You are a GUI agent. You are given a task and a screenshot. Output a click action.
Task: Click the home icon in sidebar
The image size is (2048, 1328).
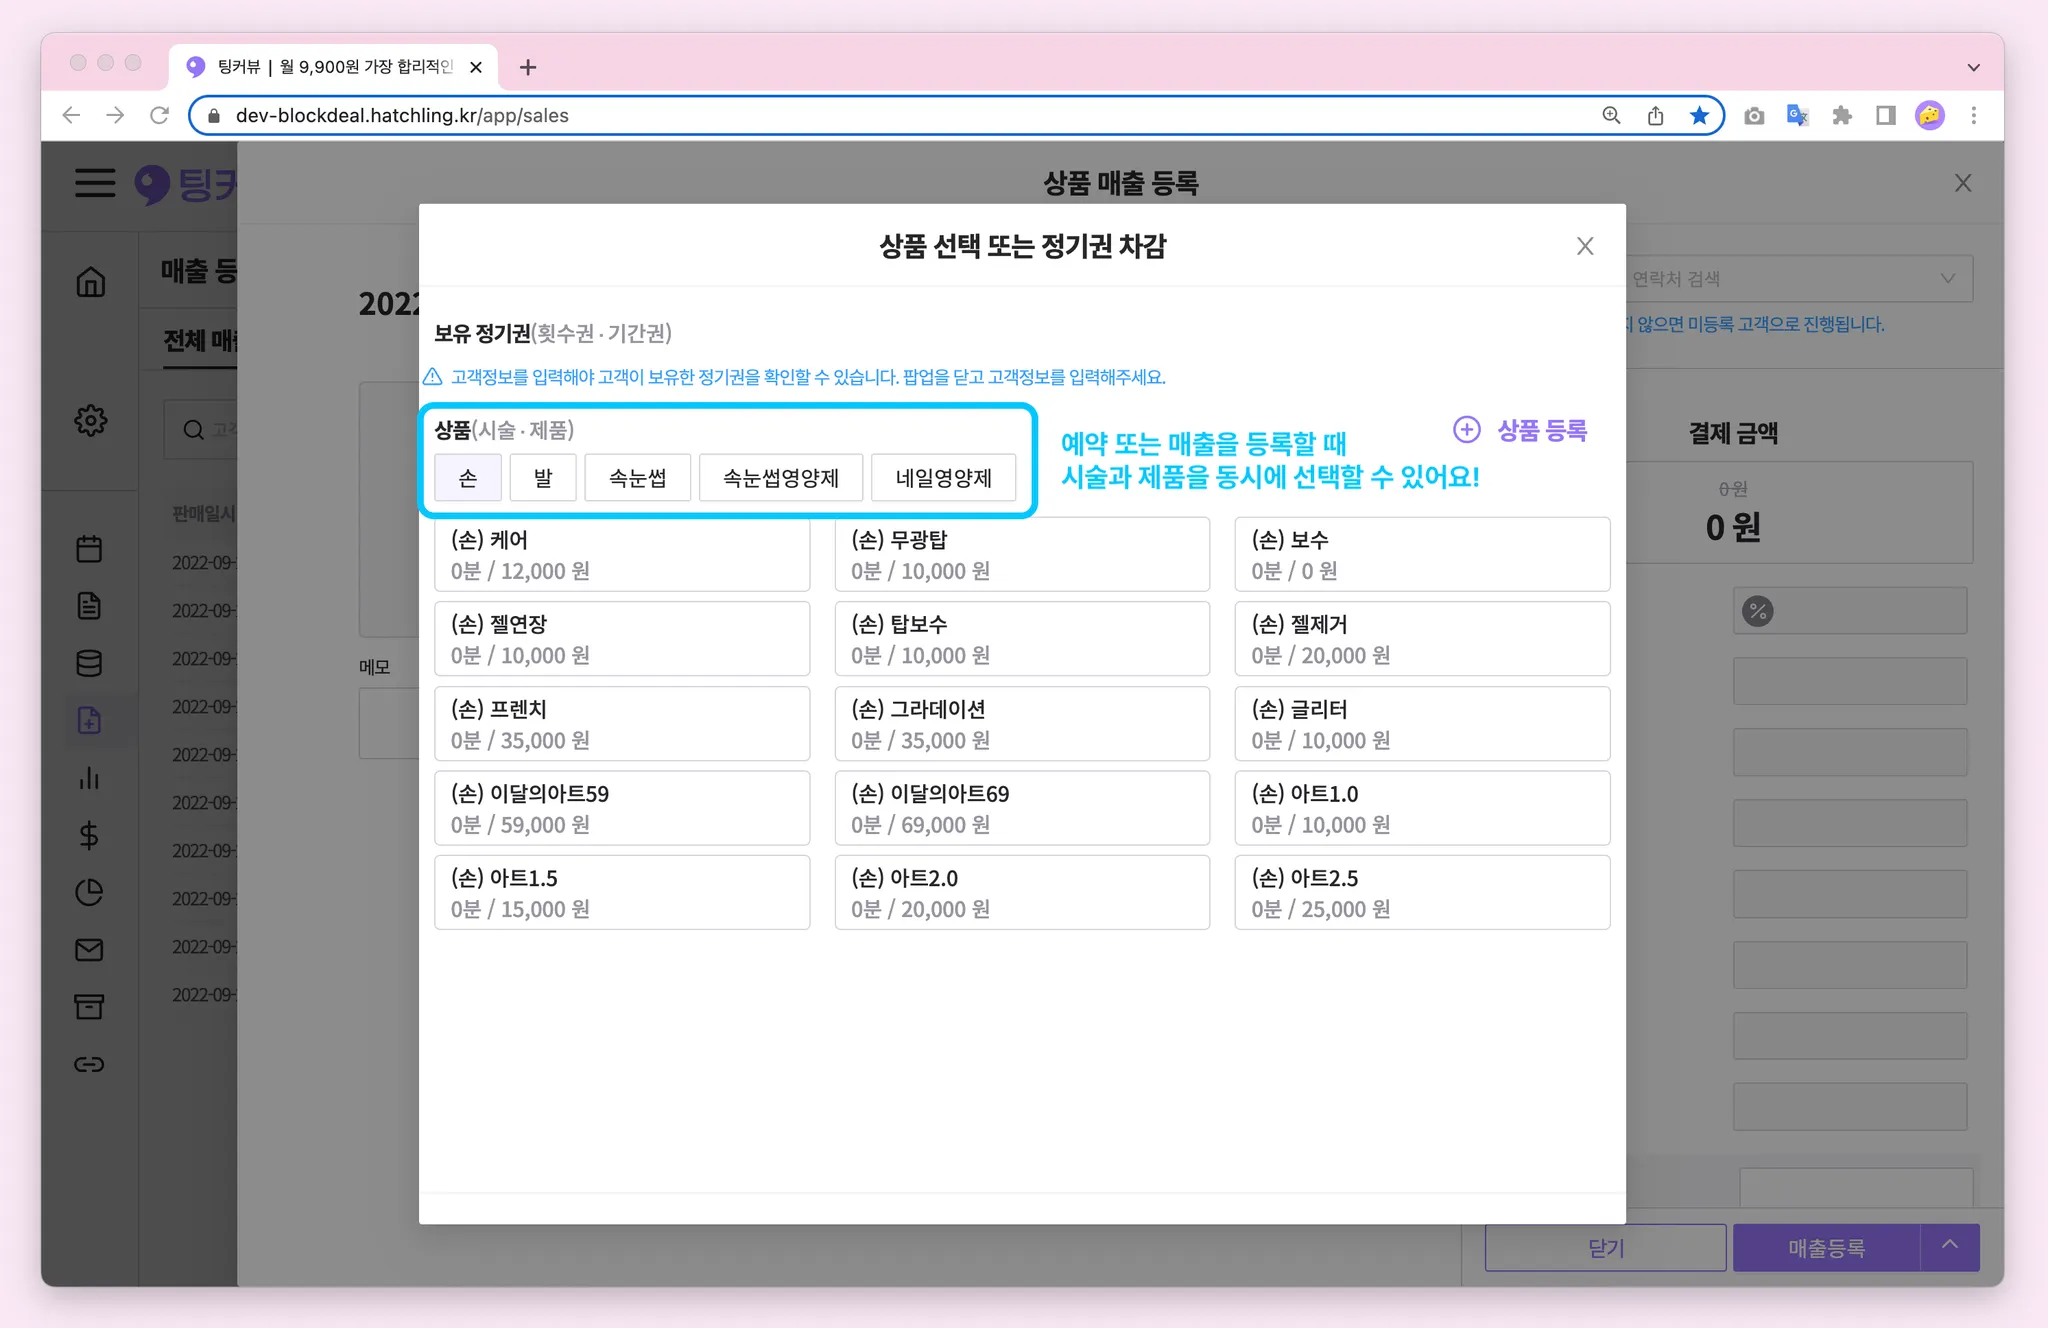(x=90, y=283)
